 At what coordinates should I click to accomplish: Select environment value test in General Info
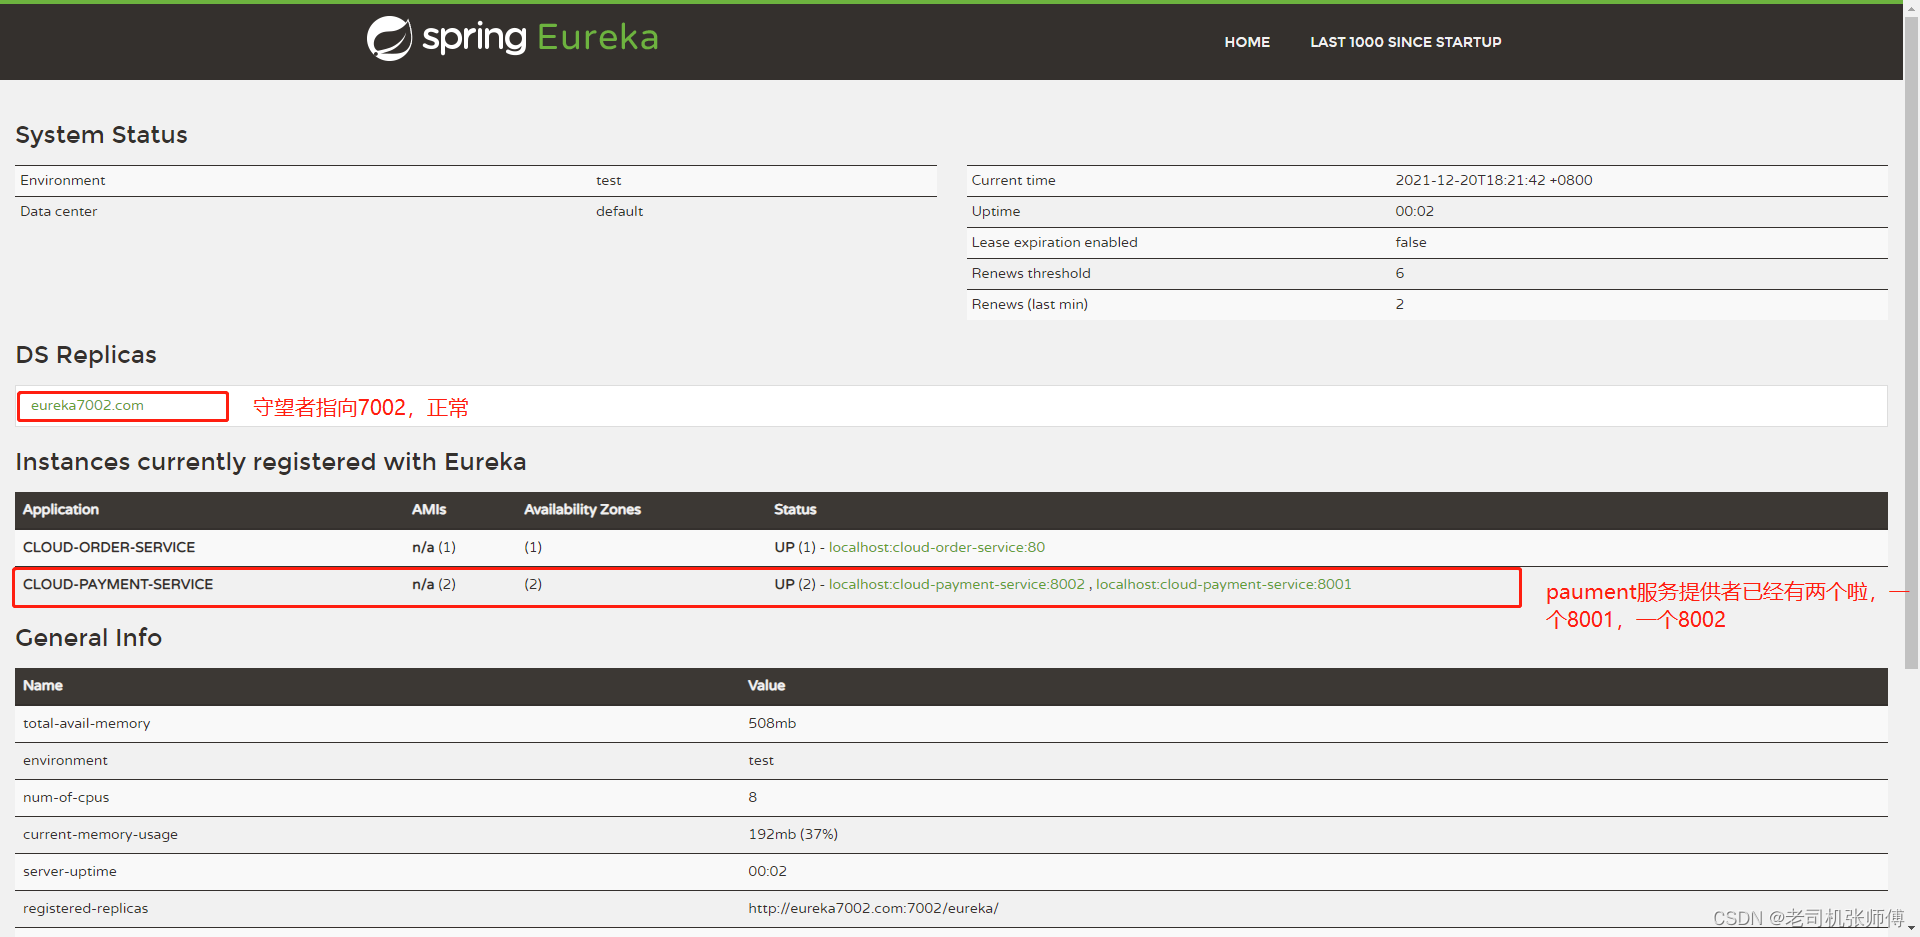click(x=761, y=760)
